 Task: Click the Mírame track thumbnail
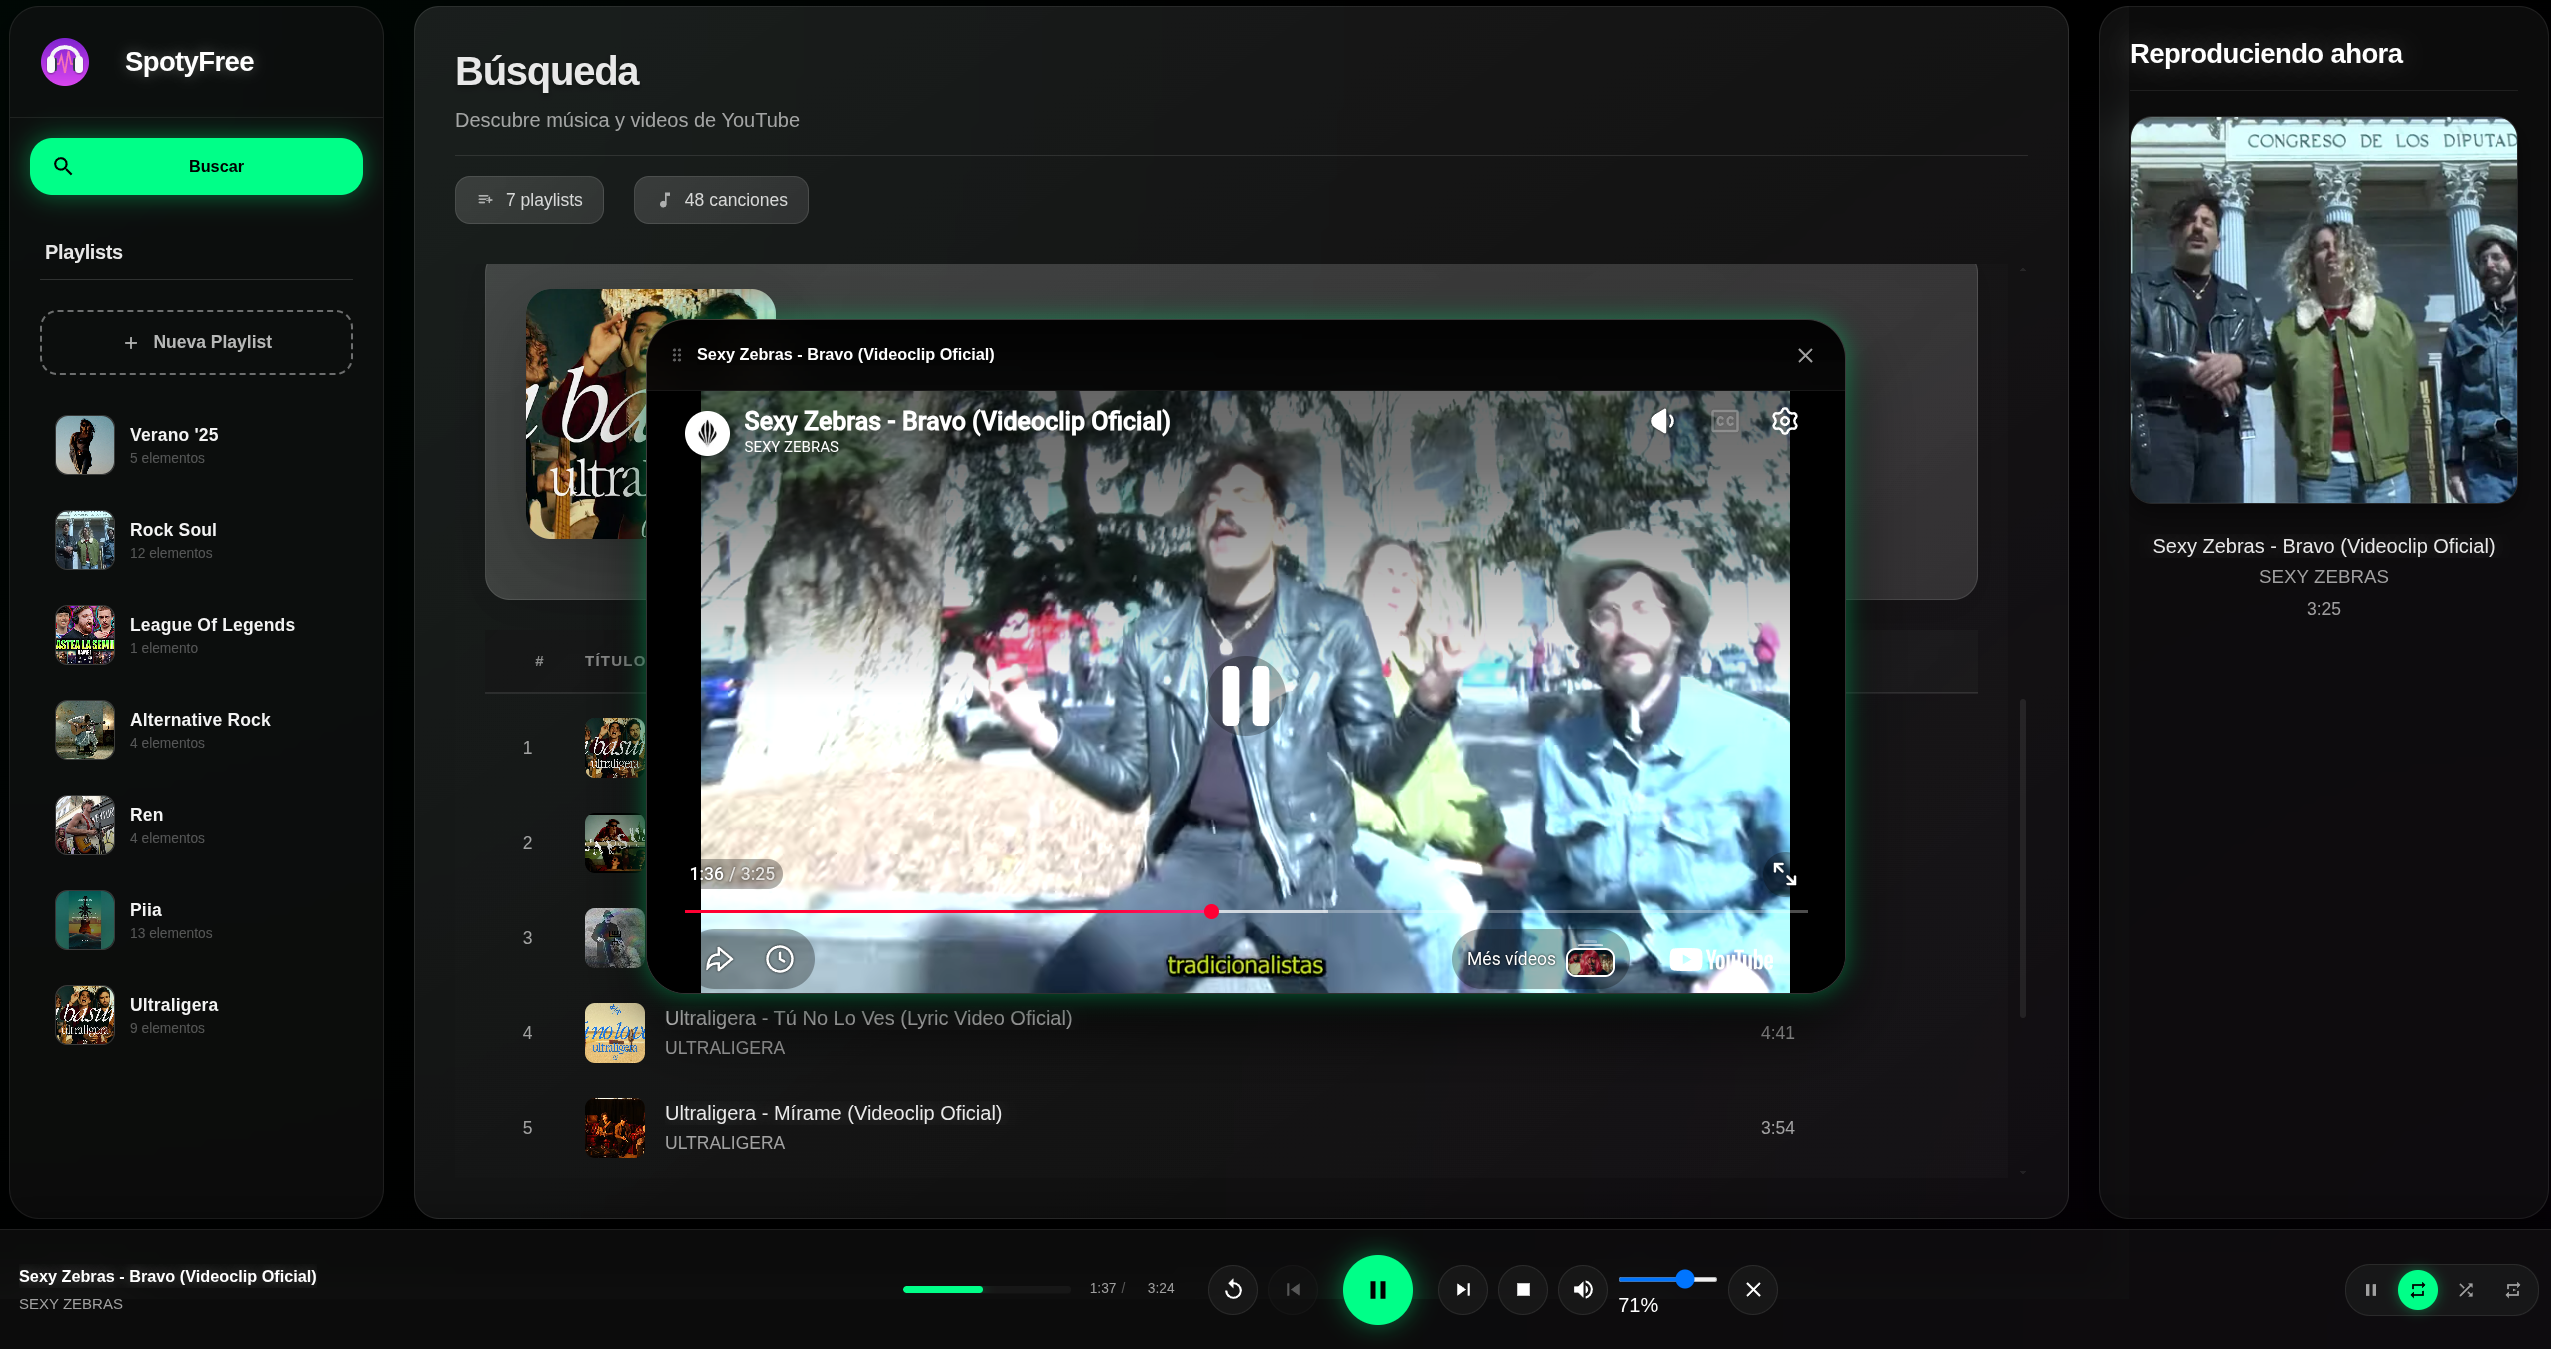pos(615,1128)
